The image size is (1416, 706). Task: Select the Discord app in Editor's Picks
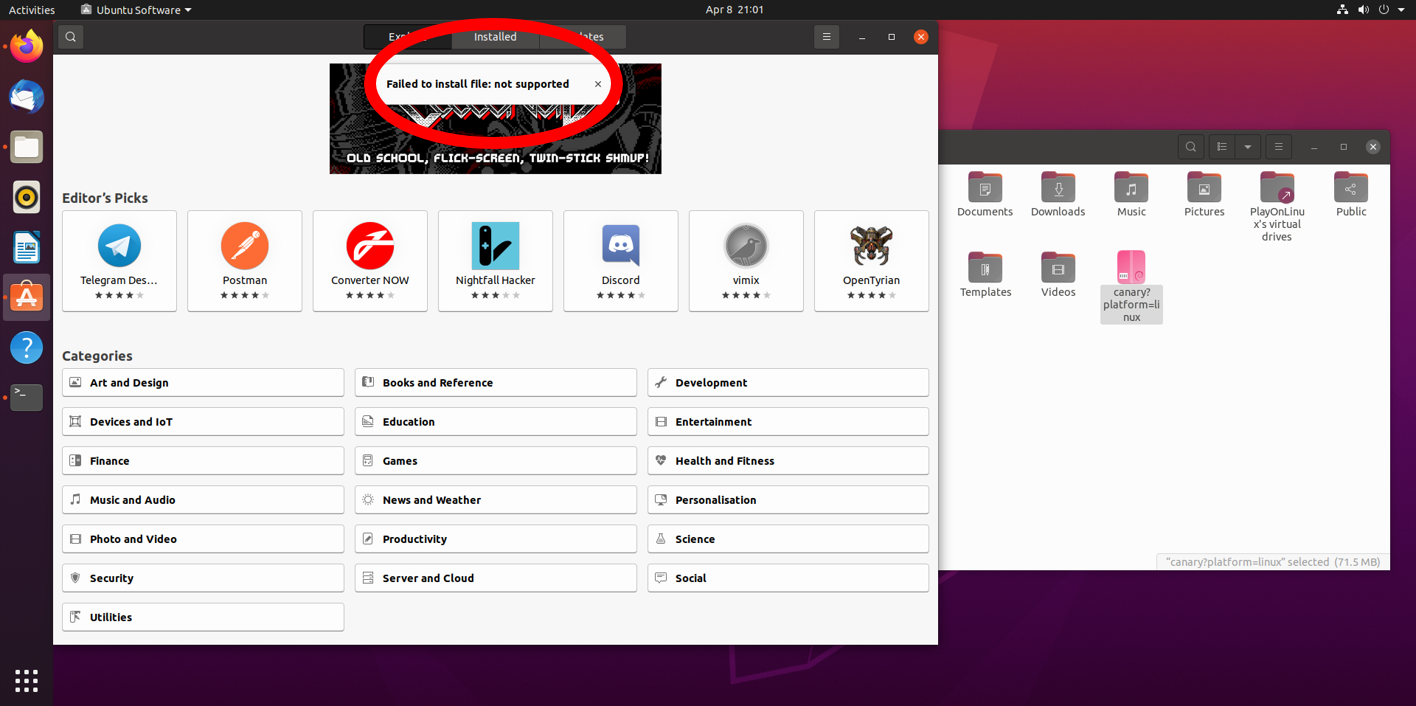(621, 260)
